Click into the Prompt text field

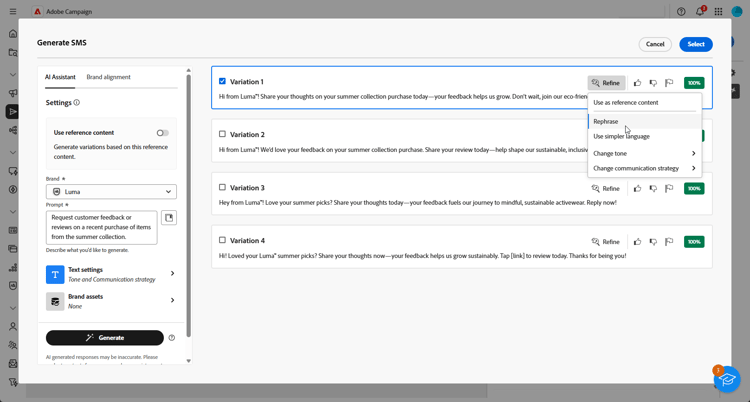(101, 227)
